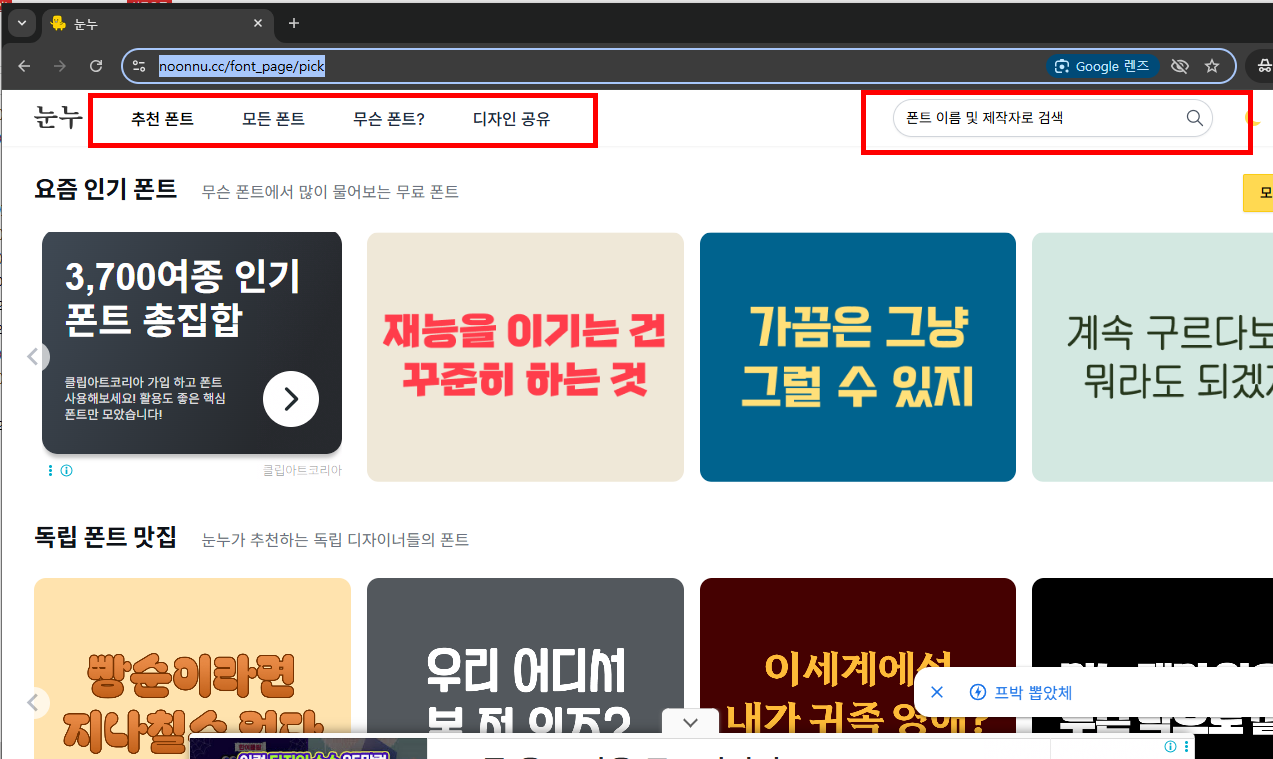Collapse the font list with the chevron button
1273x759 pixels.
coord(689,722)
